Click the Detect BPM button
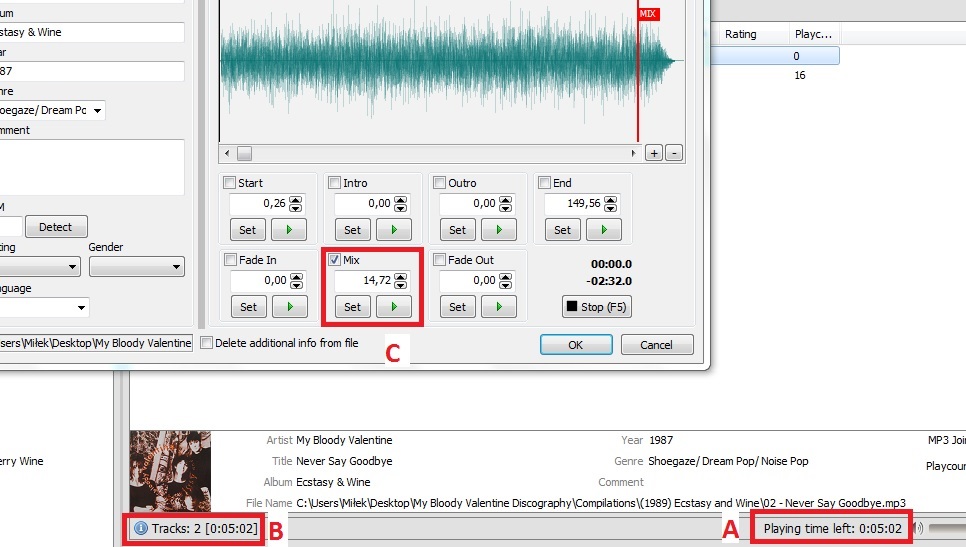This screenshot has width=966, height=547. 56,227
